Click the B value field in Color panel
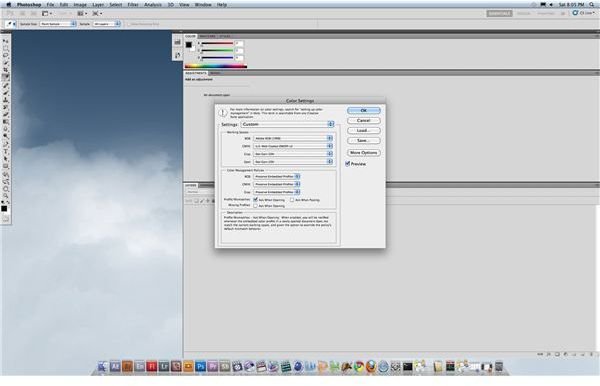 (x=239, y=58)
